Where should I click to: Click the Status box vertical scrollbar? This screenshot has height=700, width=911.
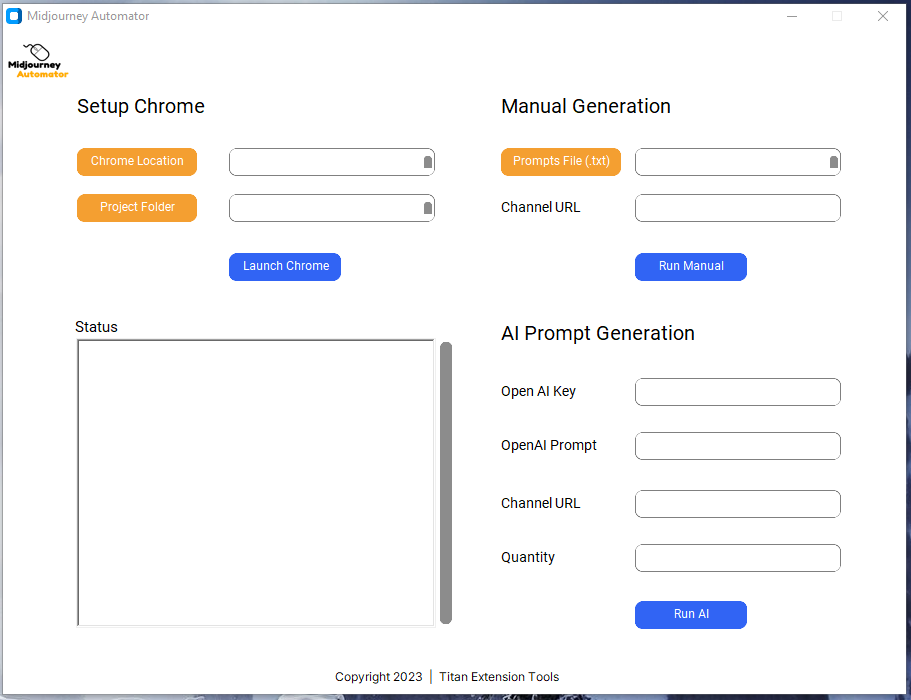point(446,483)
